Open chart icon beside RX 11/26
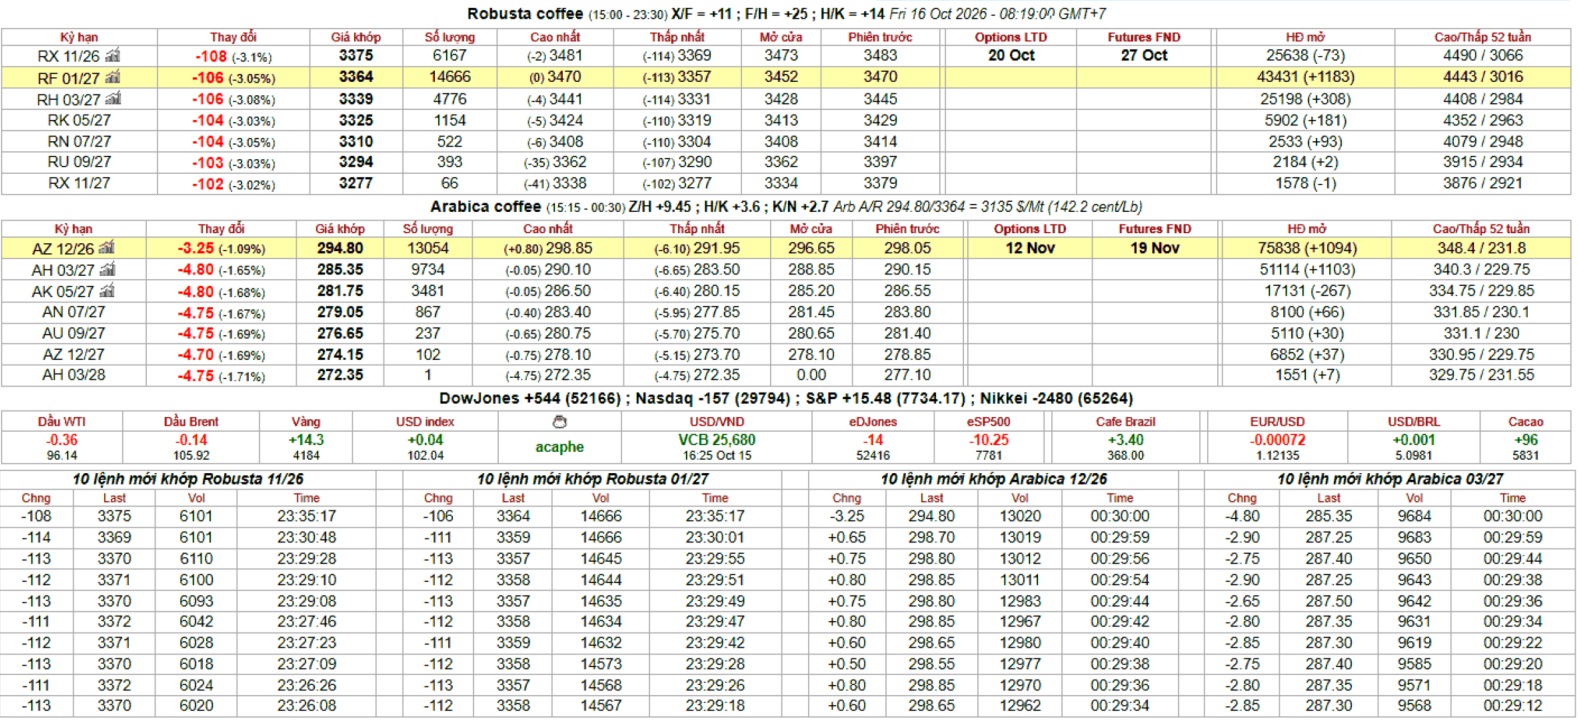 [x=113, y=56]
